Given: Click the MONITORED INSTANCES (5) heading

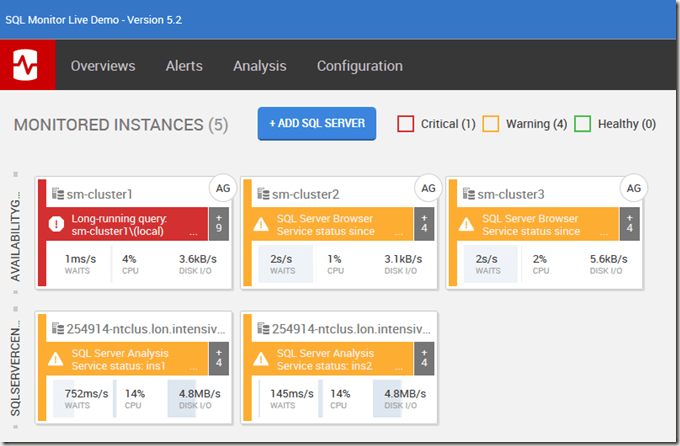Looking at the screenshot, I should (121, 125).
